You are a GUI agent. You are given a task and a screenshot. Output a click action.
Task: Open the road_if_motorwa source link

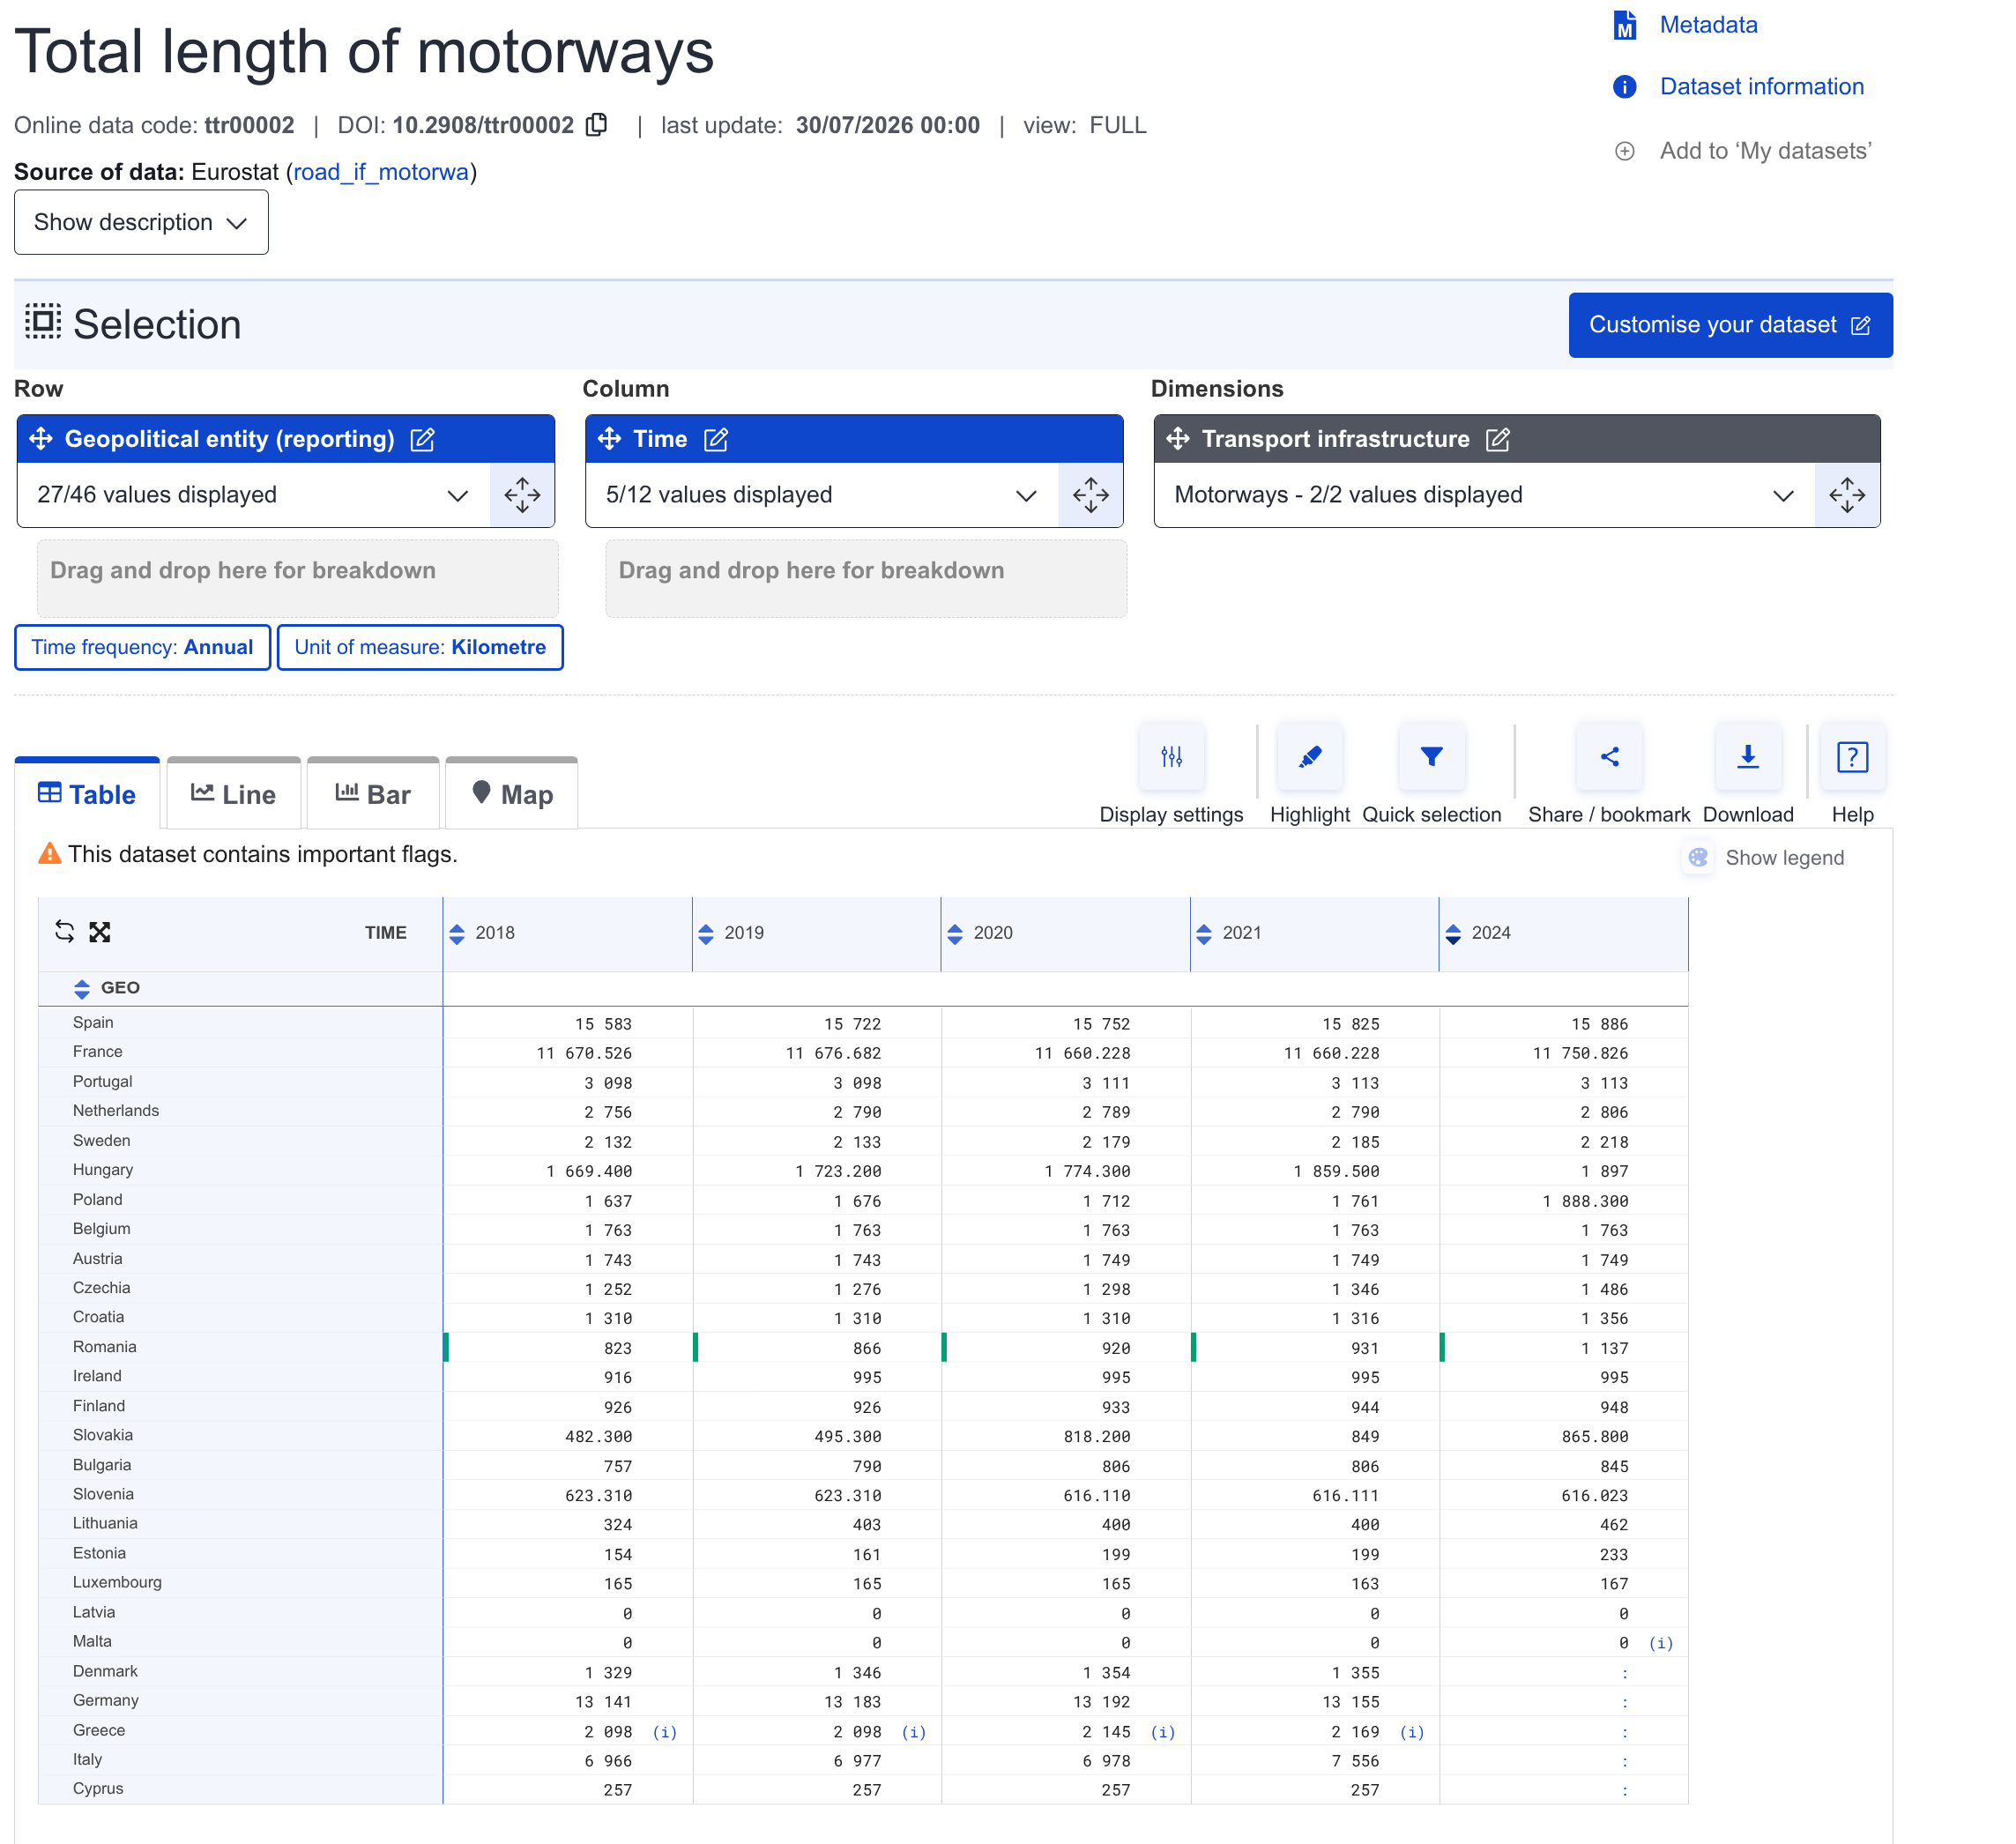381,172
